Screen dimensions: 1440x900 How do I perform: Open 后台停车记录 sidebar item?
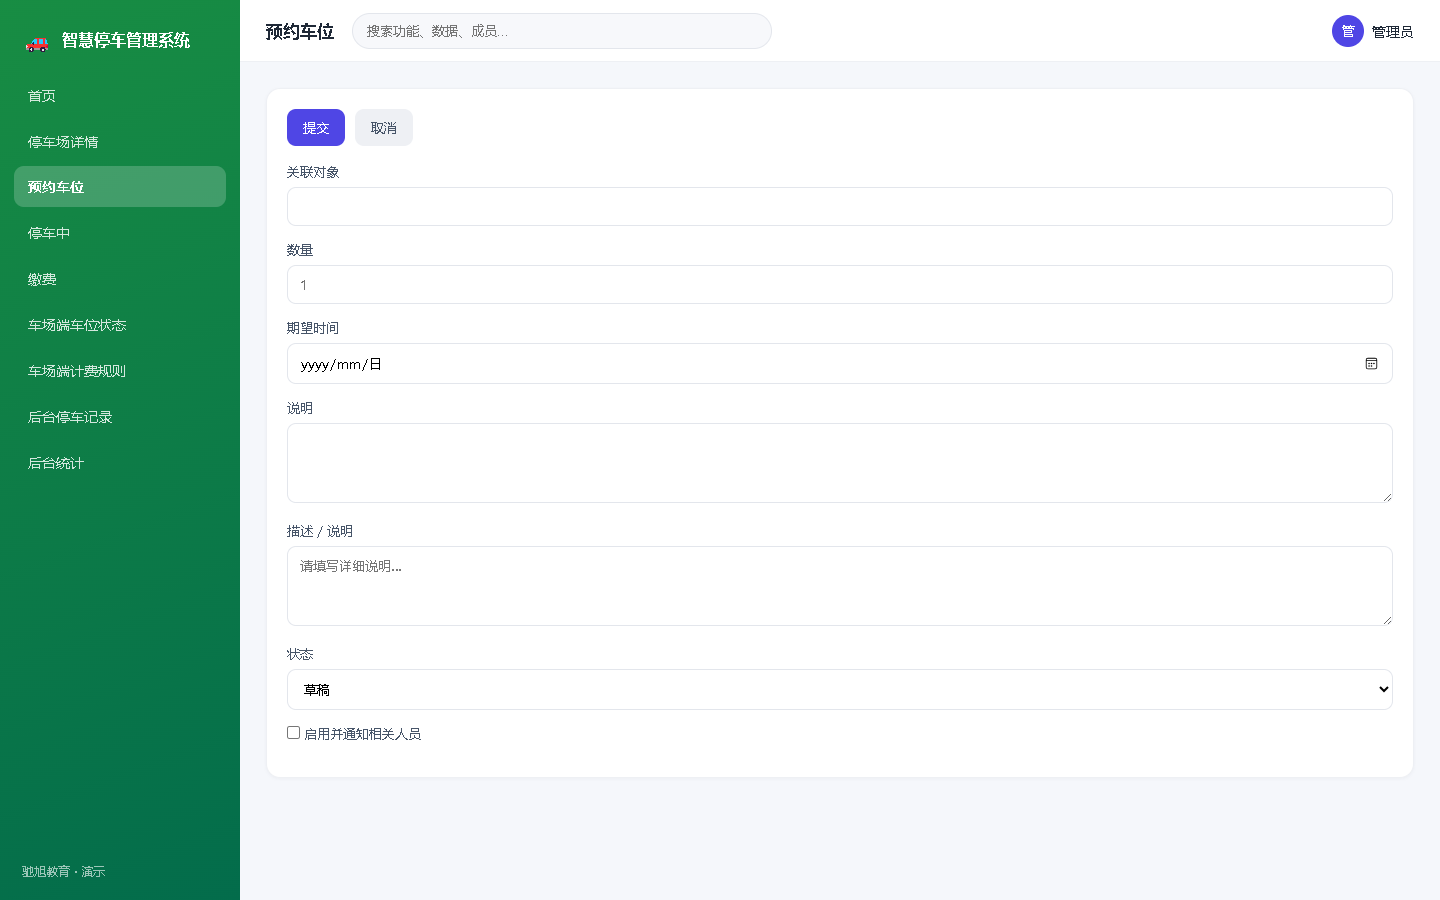click(x=120, y=417)
